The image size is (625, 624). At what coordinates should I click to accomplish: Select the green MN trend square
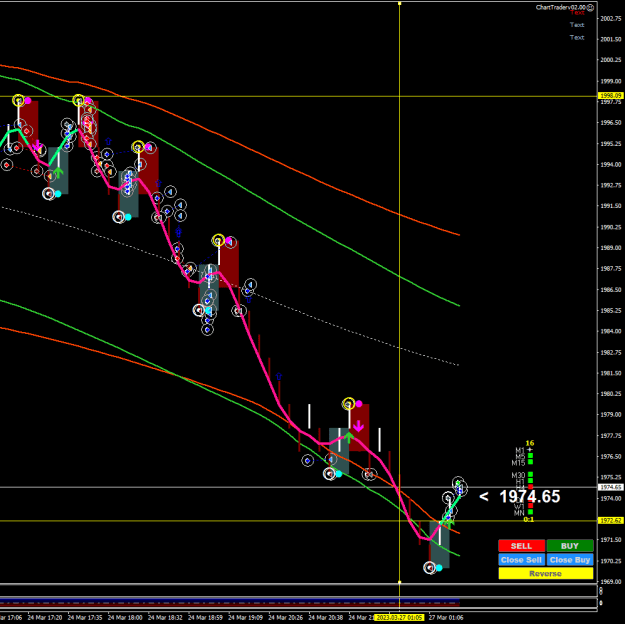530,512
